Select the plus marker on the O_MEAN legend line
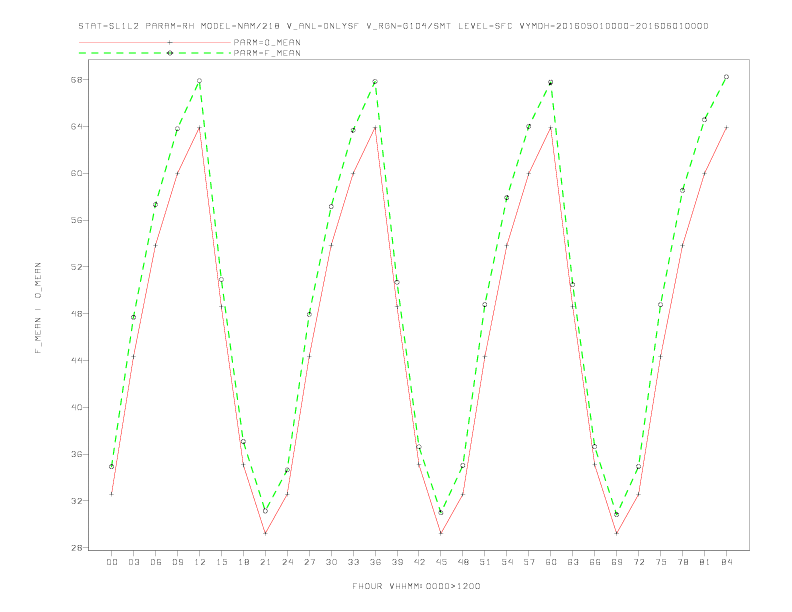Viewport: 792px width, 612px height. (x=170, y=42)
